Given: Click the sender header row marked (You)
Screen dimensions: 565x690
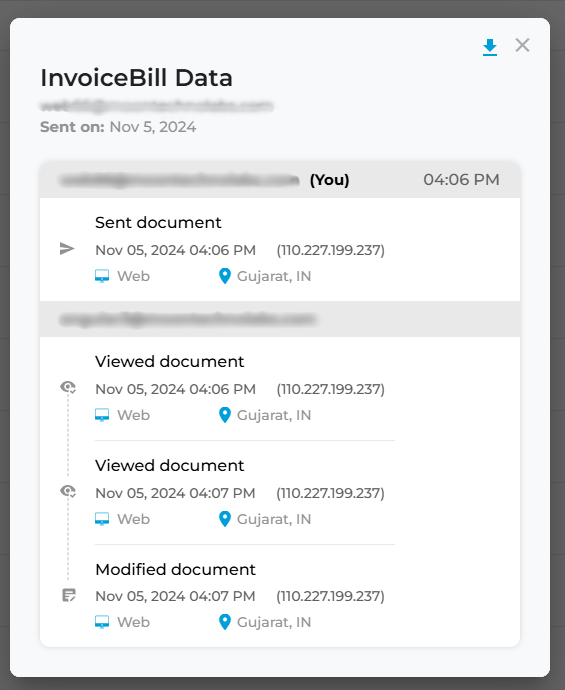Looking at the screenshot, I should 280,180.
